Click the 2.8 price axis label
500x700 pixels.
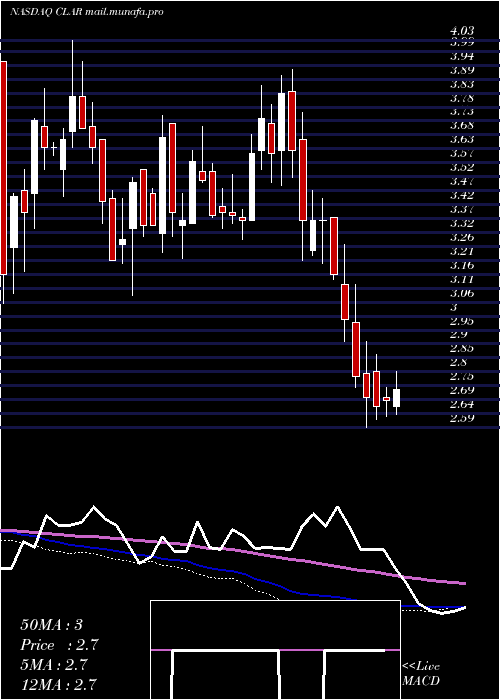458,362
